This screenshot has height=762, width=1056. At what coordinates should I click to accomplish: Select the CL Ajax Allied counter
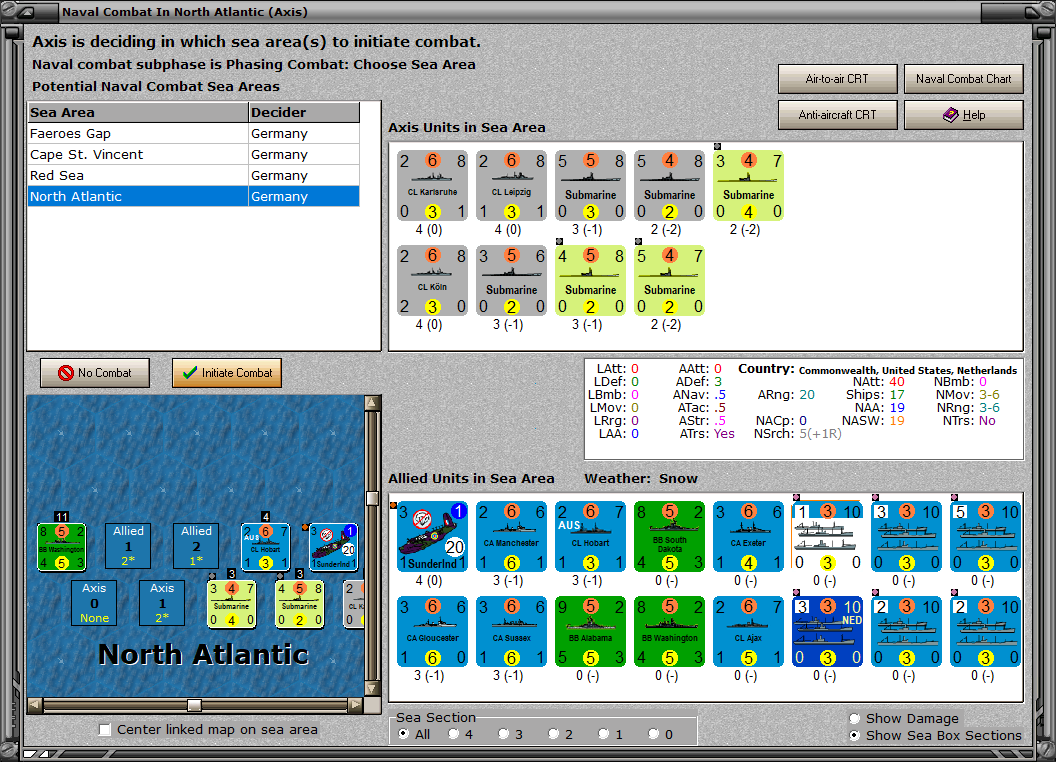point(748,631)
